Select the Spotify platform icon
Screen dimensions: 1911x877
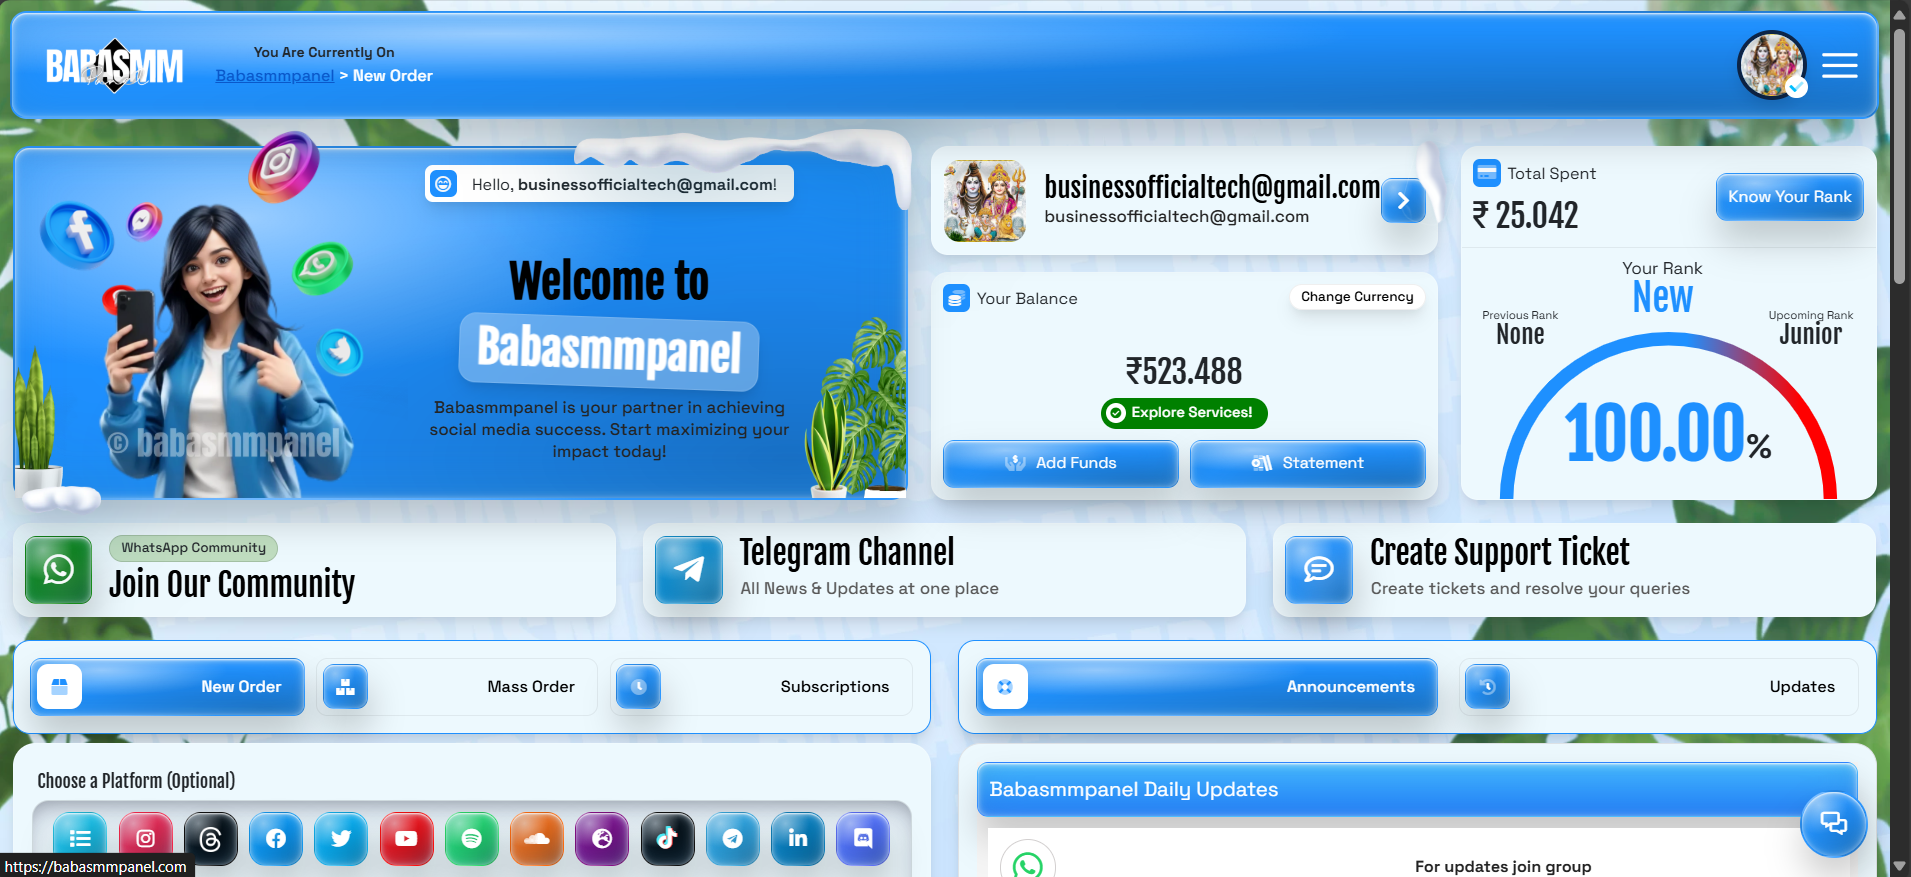coord(472,839)
